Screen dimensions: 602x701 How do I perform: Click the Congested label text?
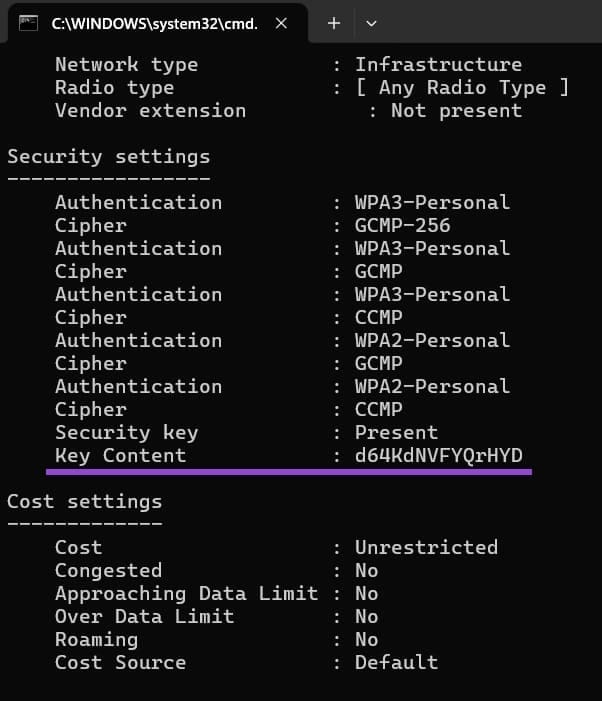pos(108,570)
